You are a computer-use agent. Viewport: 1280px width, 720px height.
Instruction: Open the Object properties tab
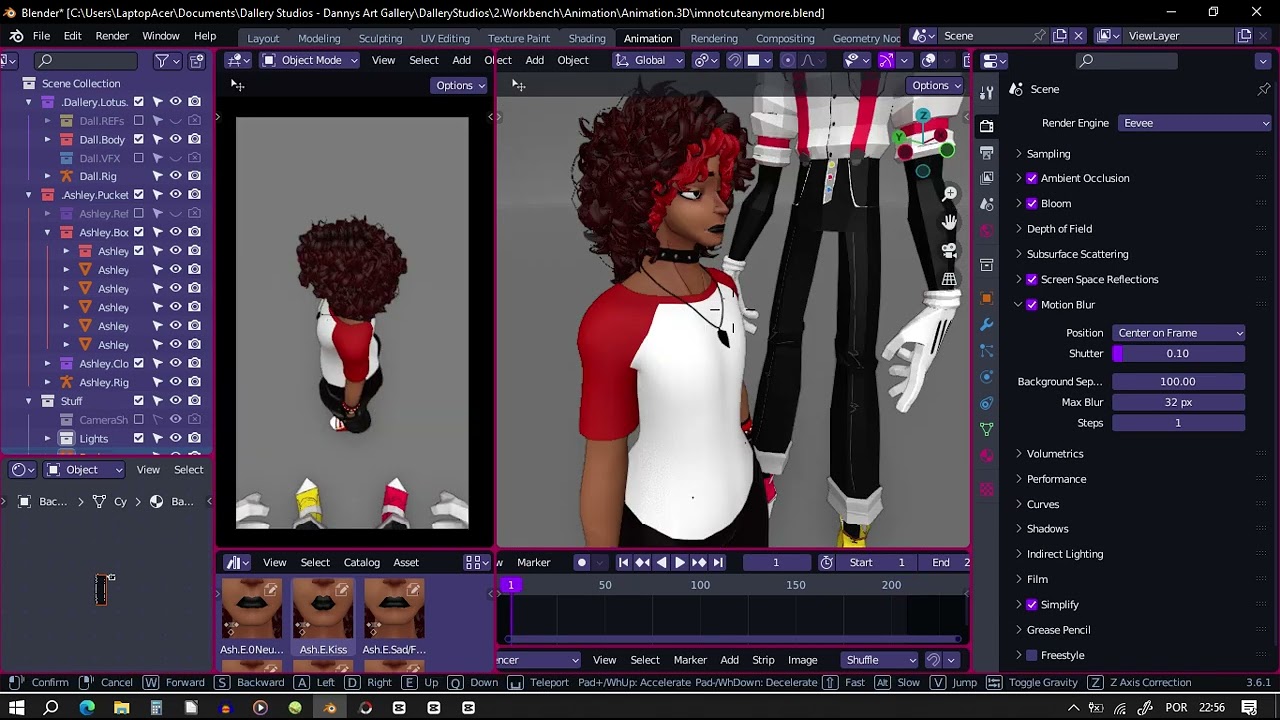pyautogui.click(x=987, y=298)
